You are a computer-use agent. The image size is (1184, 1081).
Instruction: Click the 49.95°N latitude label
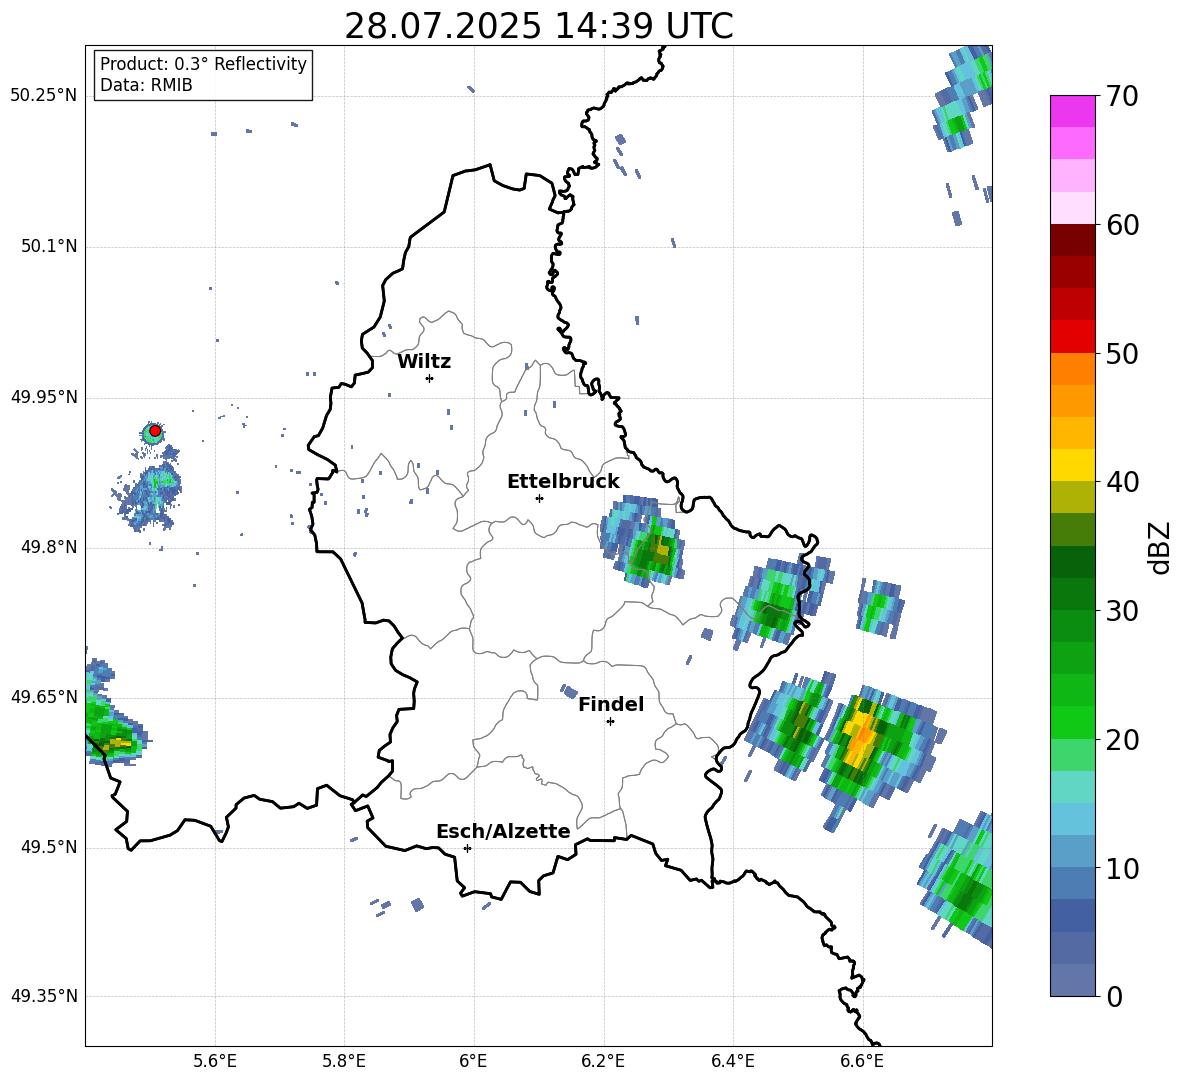tap(44, 396)
